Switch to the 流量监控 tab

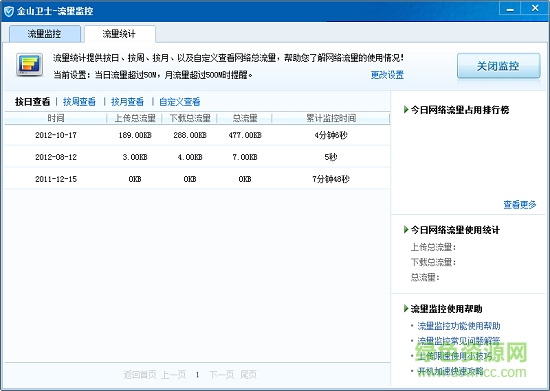tap(45, 34)
